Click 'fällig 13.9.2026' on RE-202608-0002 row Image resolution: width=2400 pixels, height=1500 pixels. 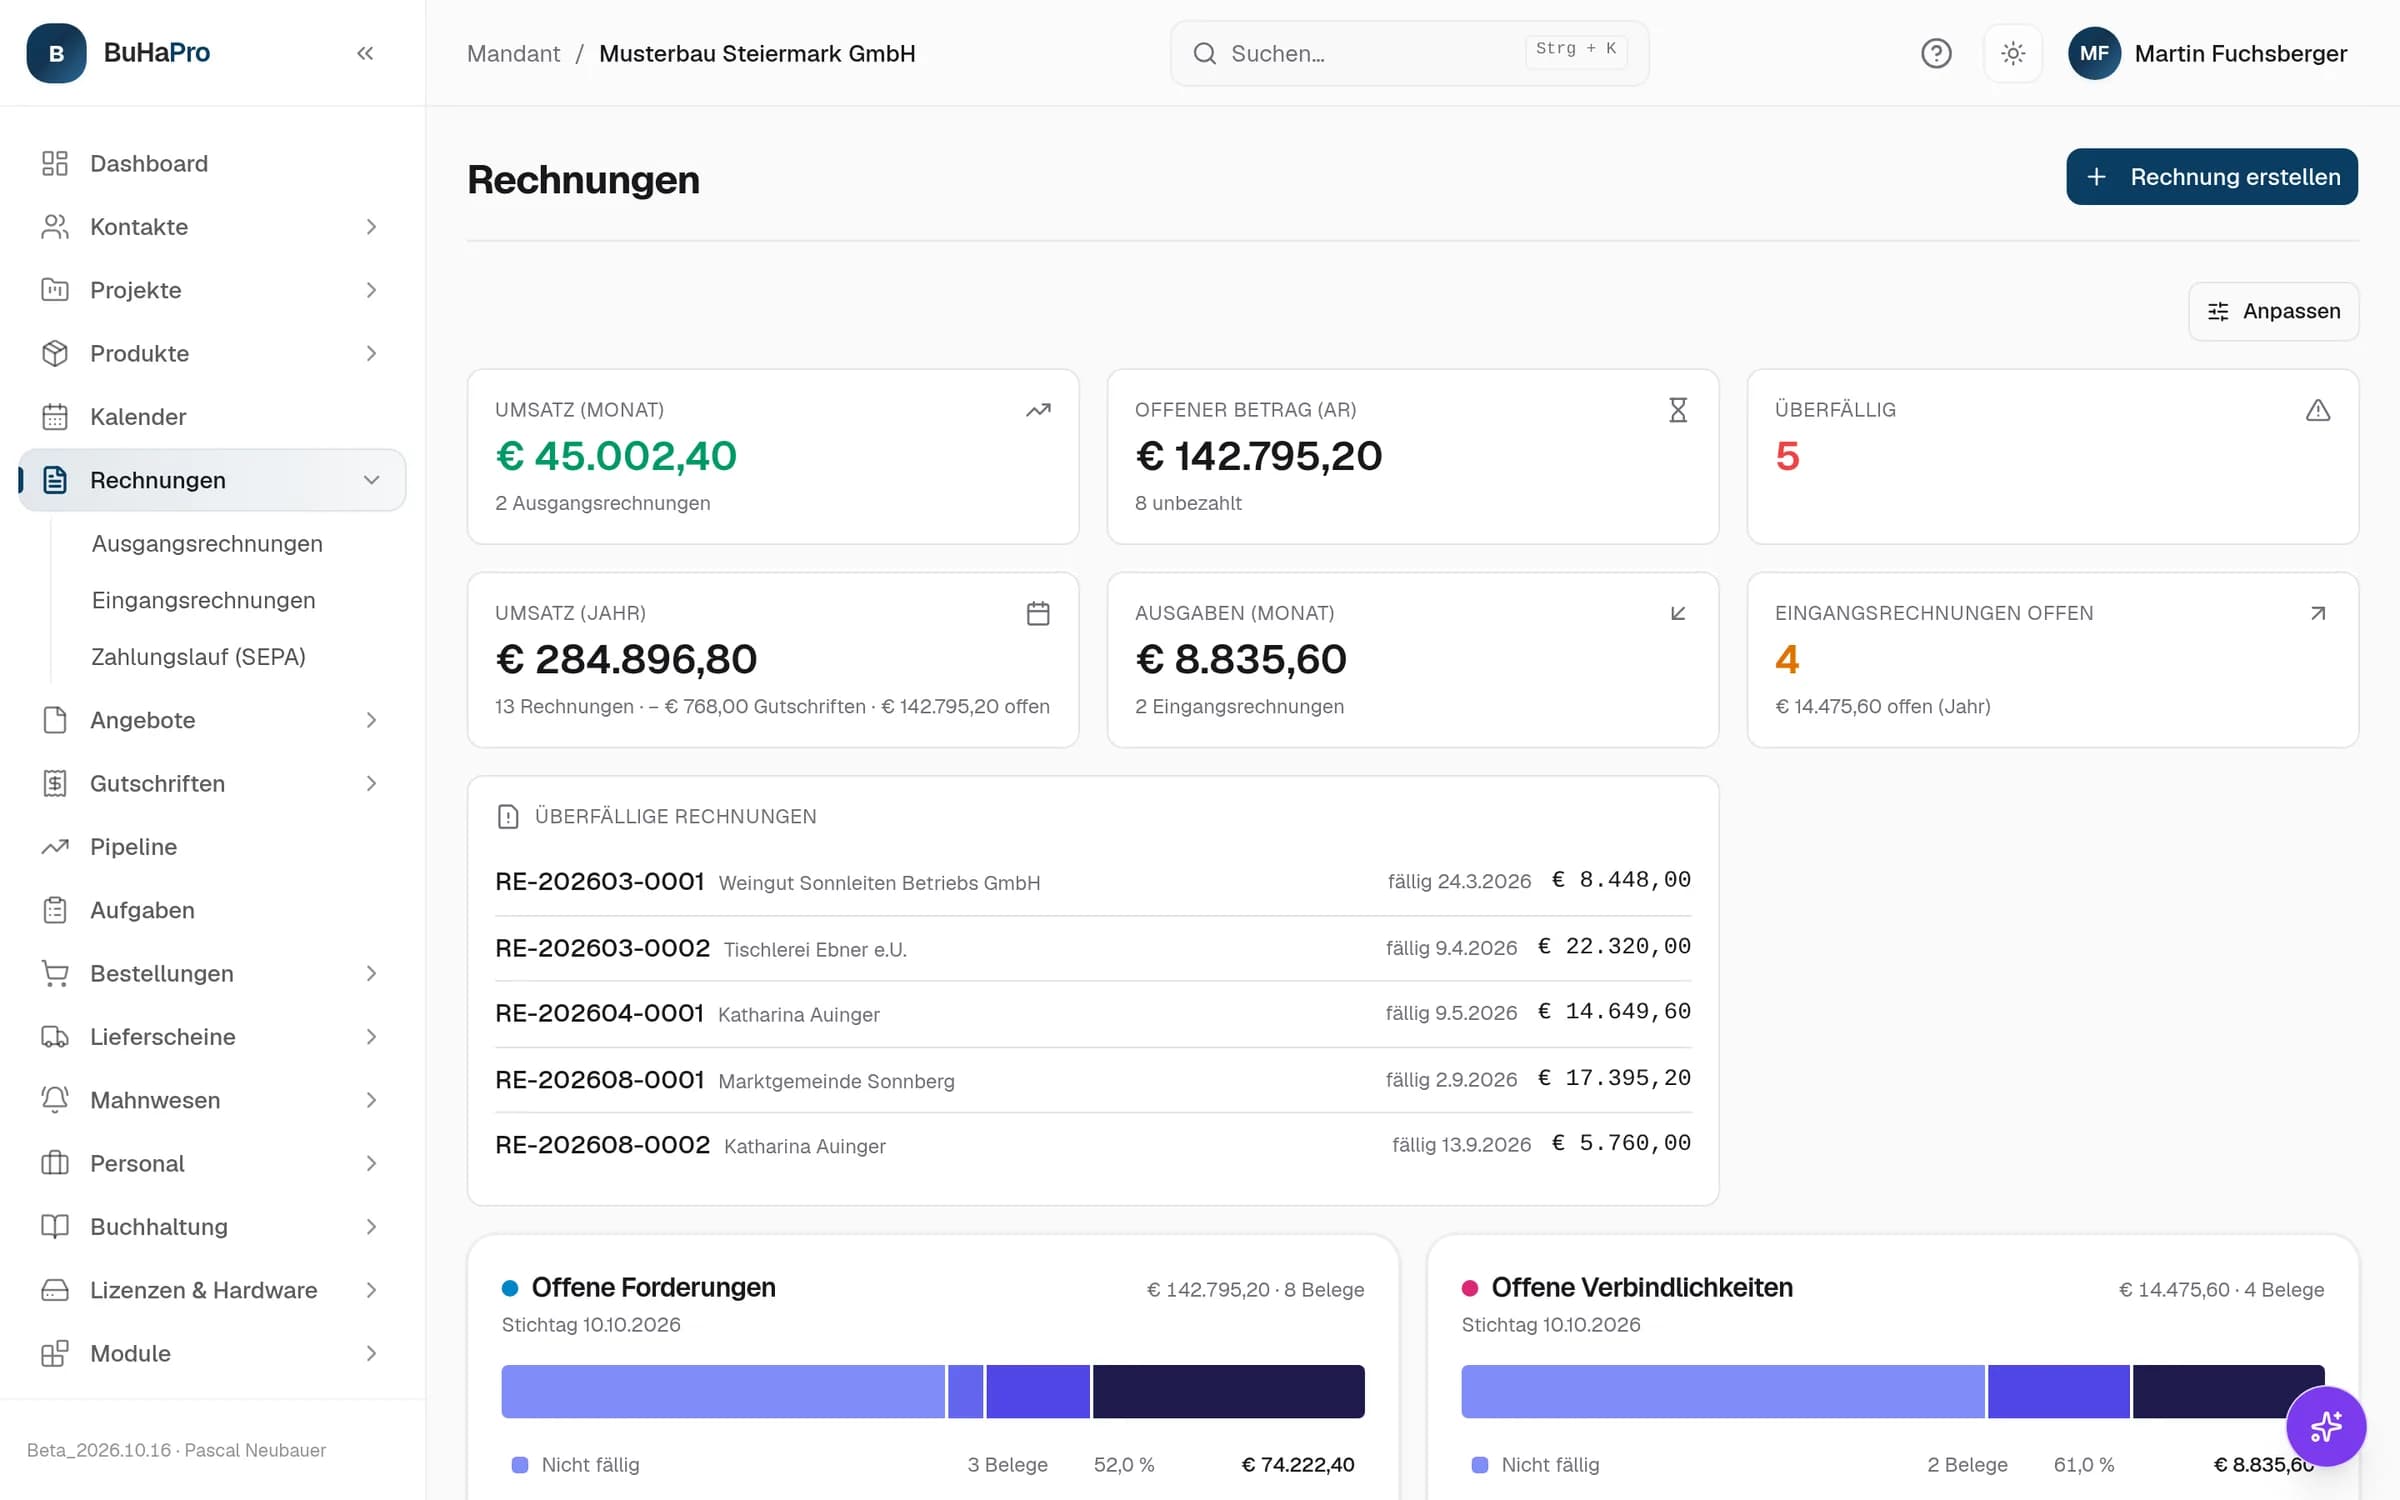tap(1461, 1144)
